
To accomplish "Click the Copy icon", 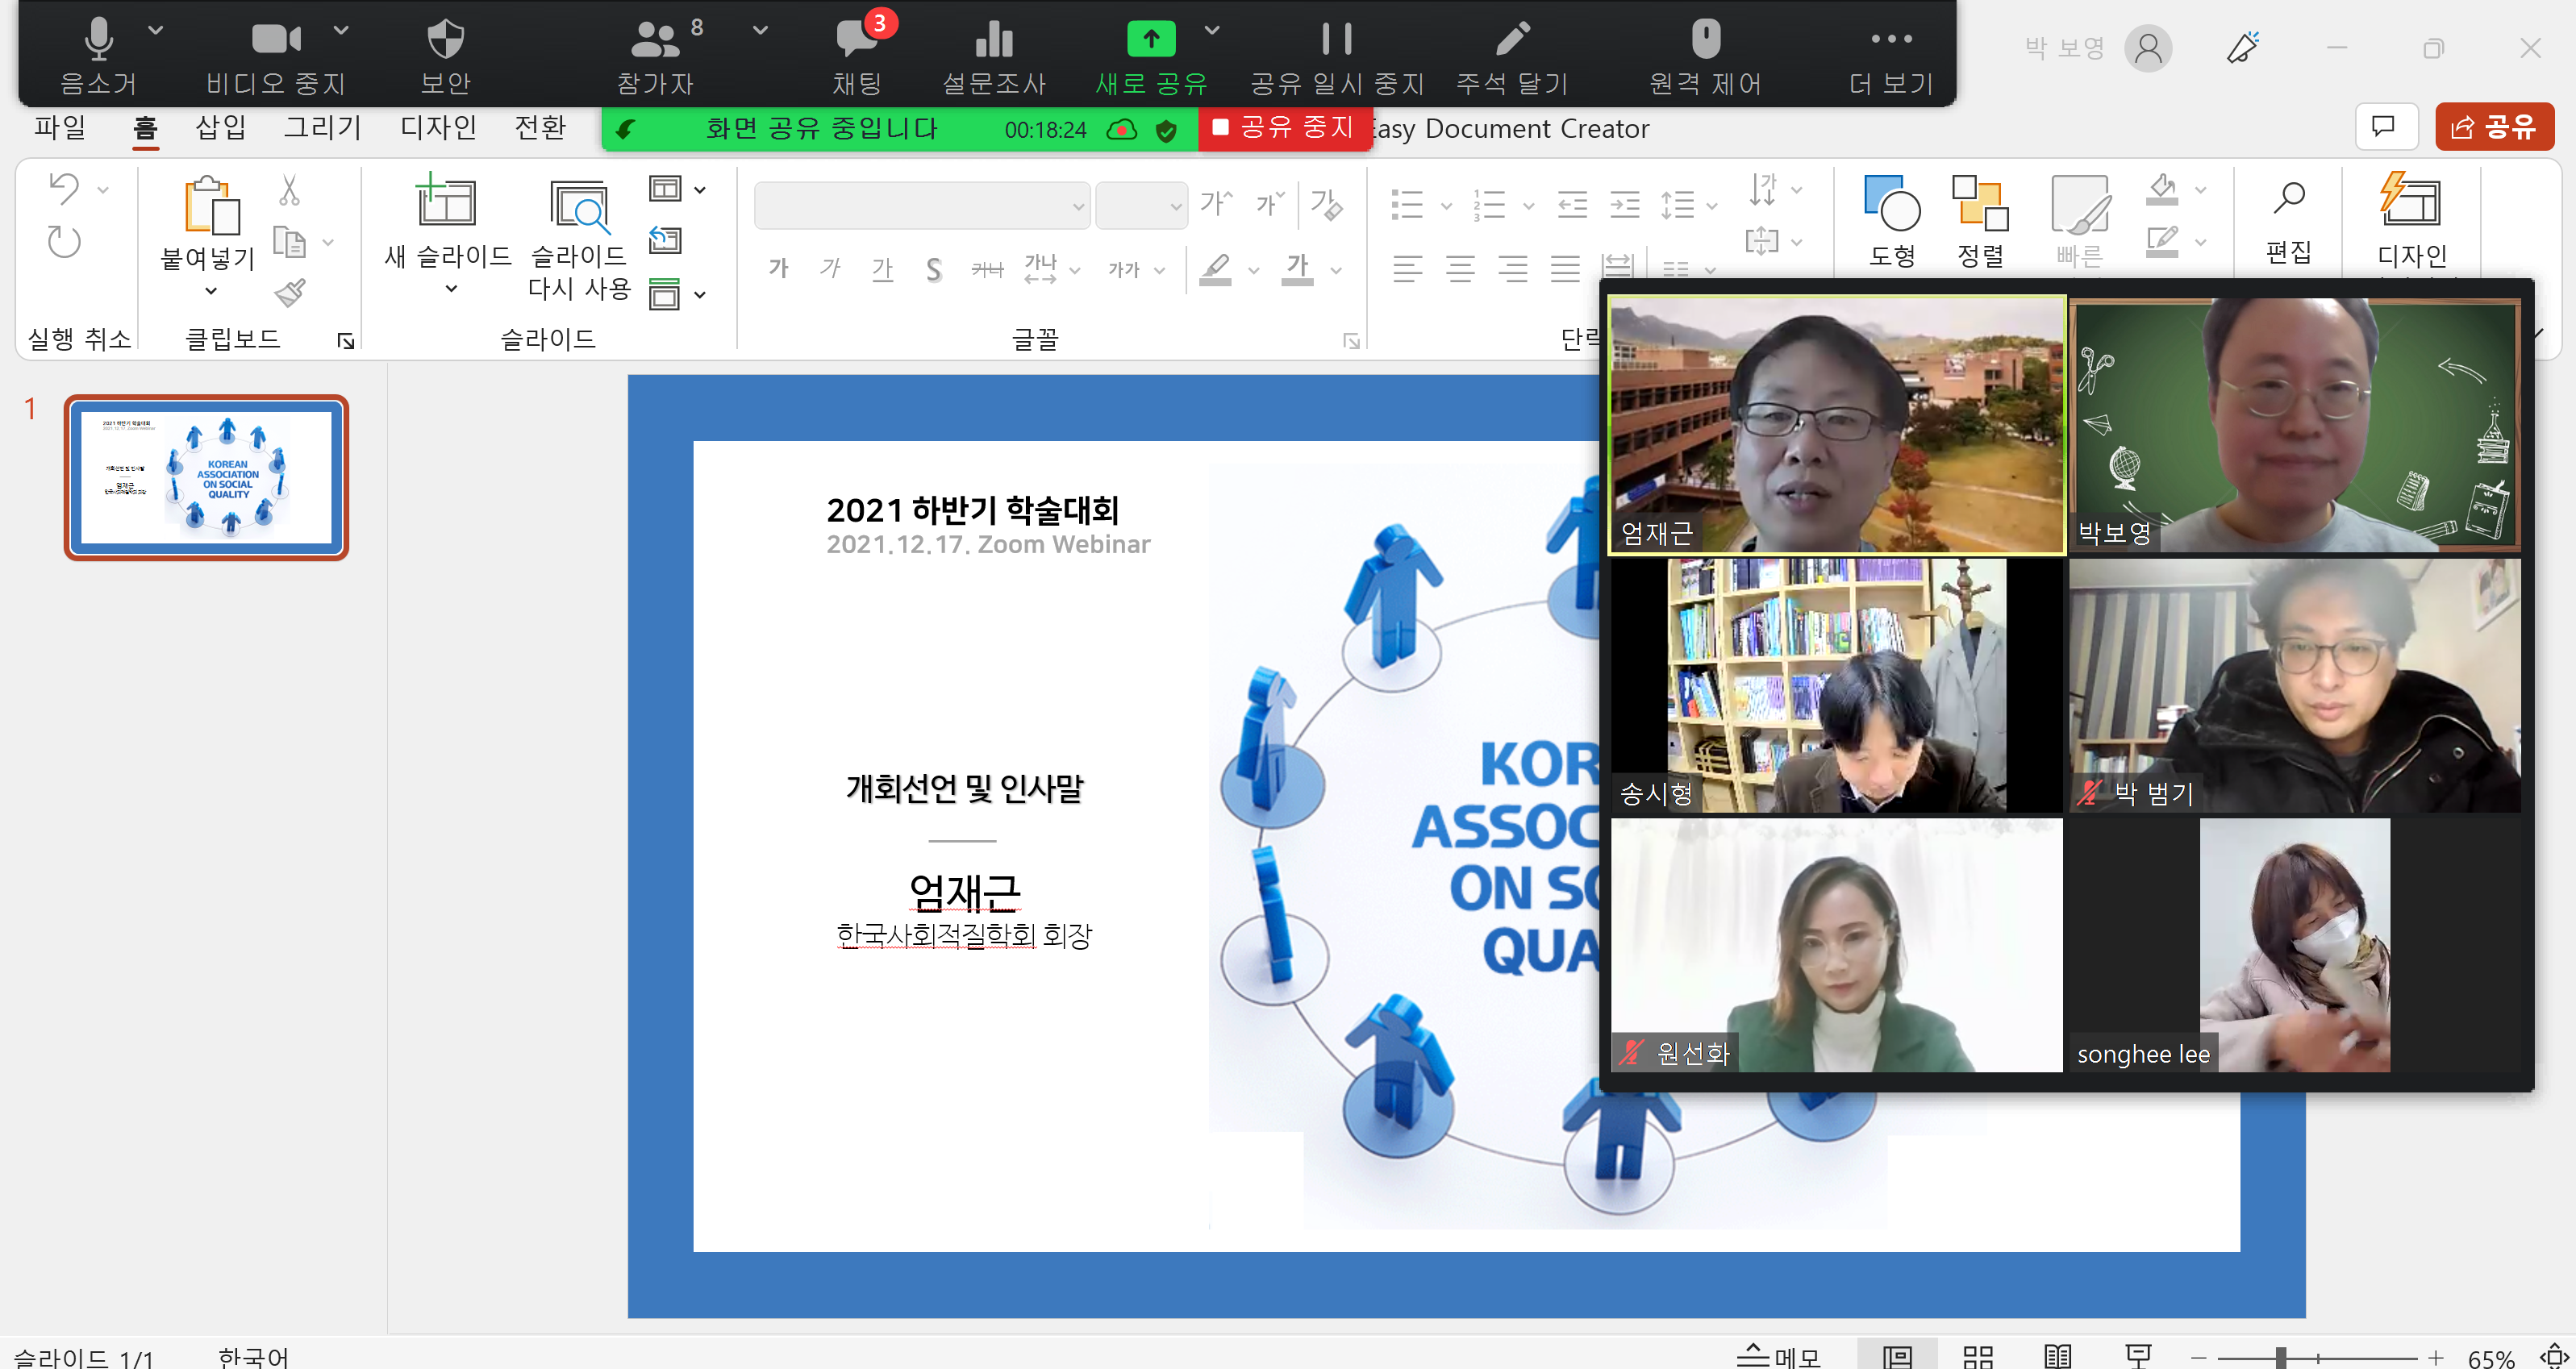I will [289, 242].
